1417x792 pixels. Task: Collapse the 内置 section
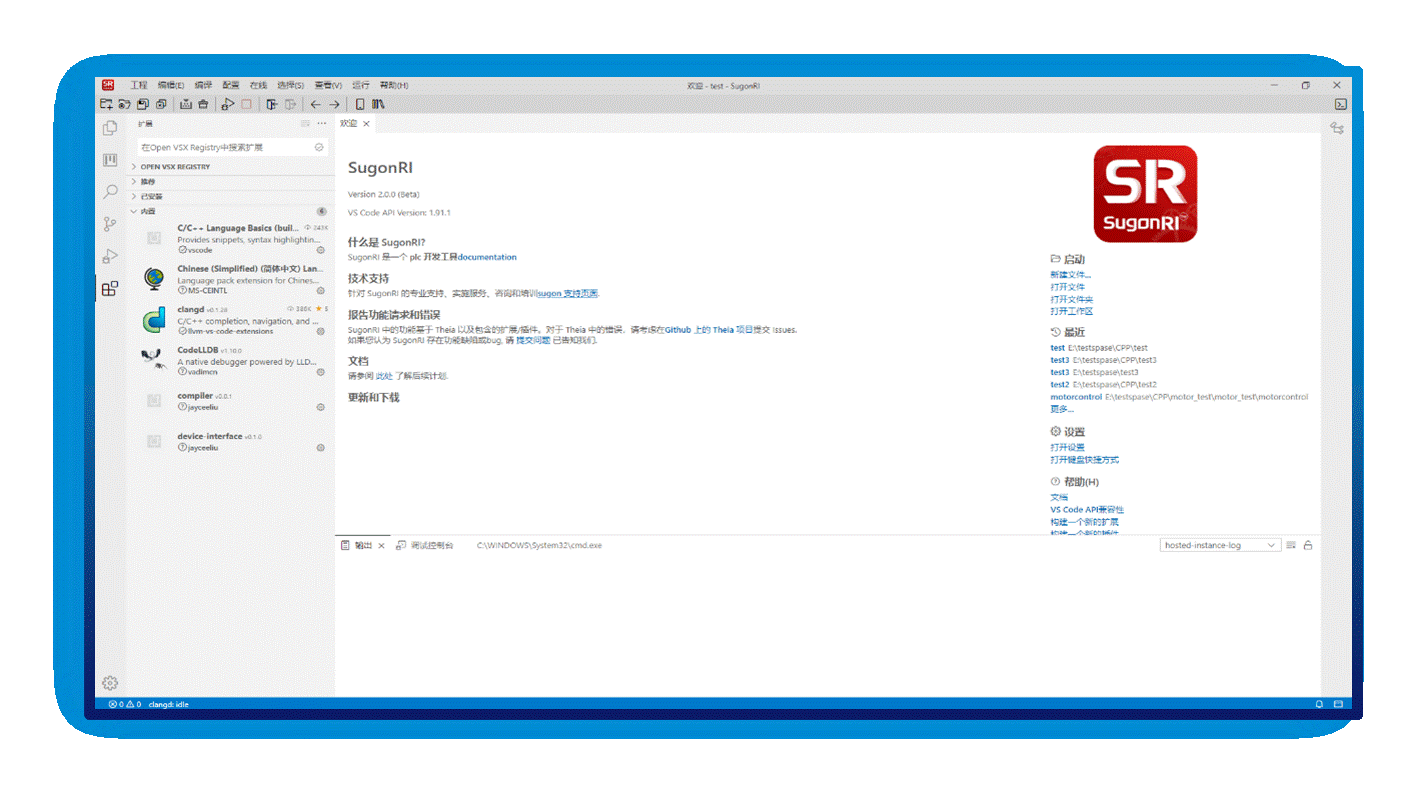click(231, 211)
